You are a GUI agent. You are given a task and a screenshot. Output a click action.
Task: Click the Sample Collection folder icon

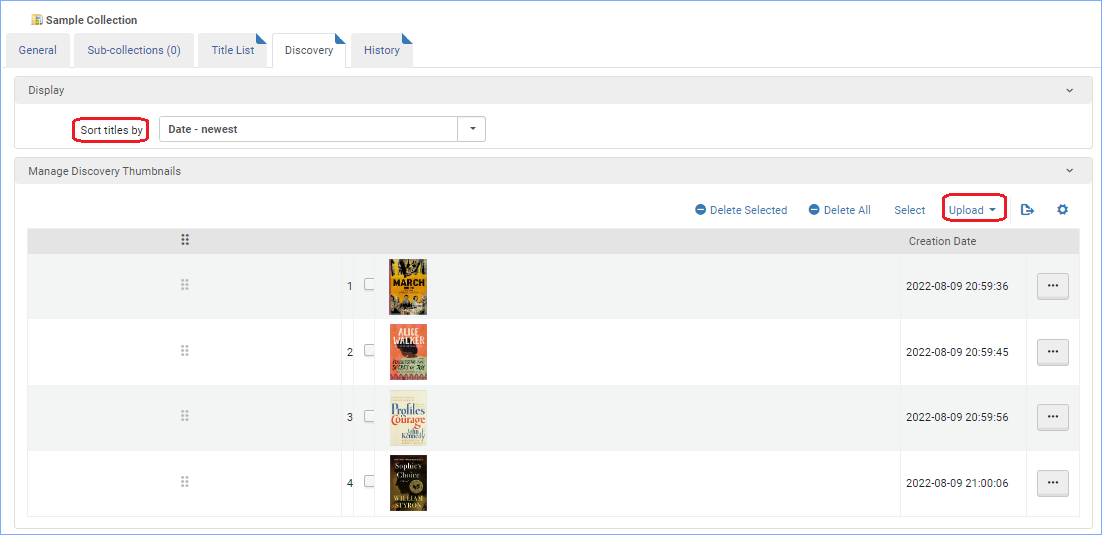tap(37, 20)
